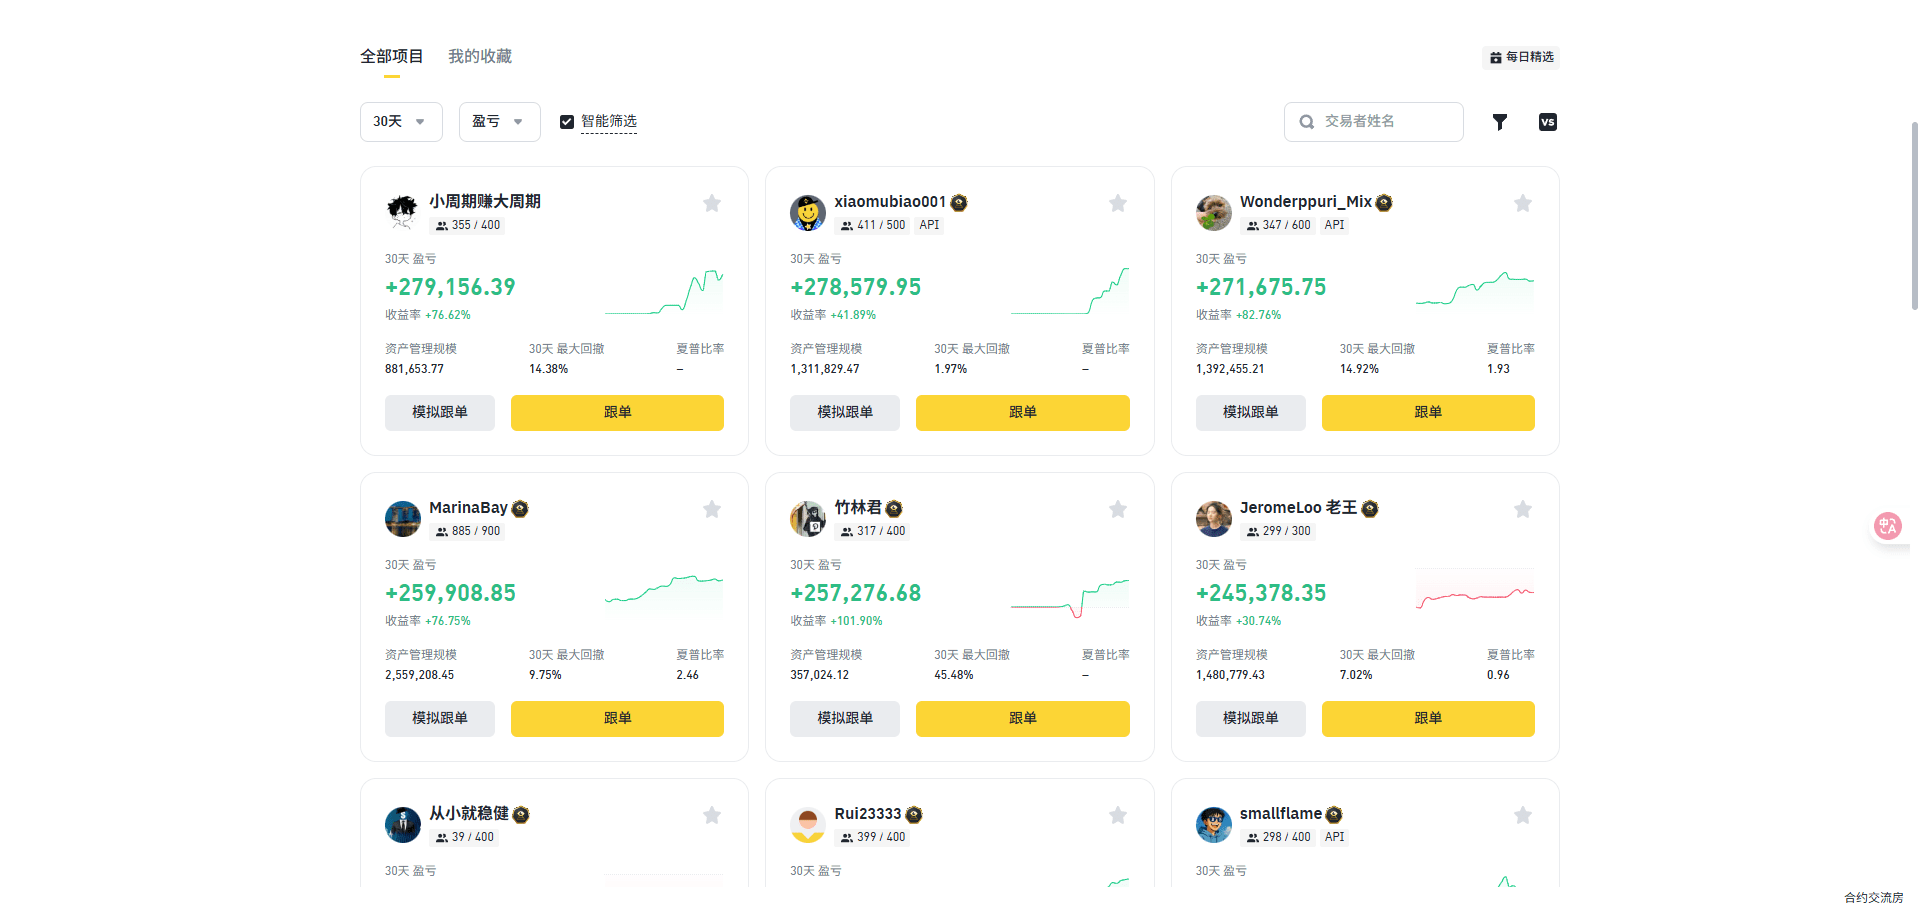Uncheck the 智能筛选 checkbox

tap(567, 122)
